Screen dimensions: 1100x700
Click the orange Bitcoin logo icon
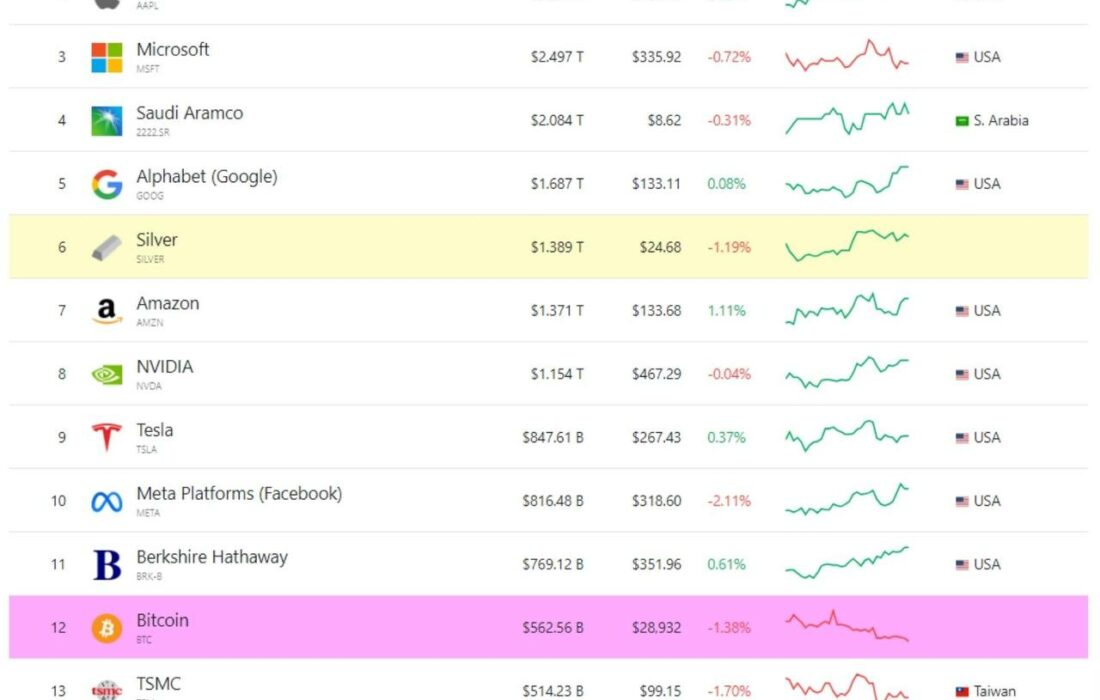[107, 628]
